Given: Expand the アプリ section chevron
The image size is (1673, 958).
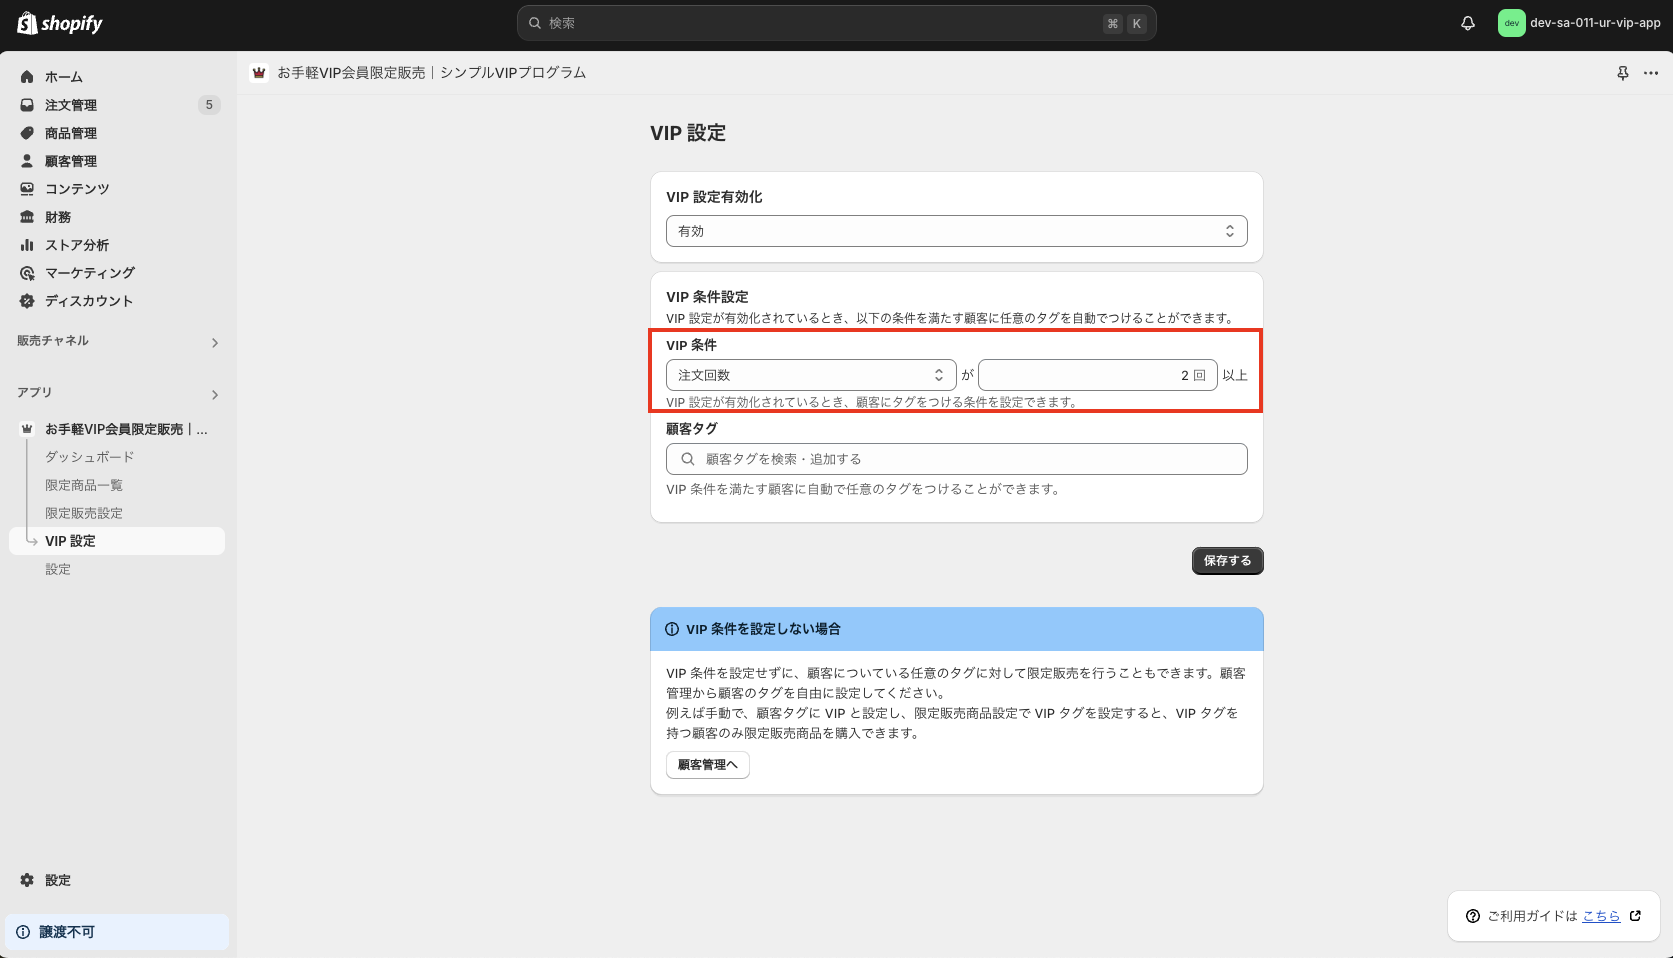Looking at the screenshot, I should pyautogui.click(x=215, y=395).
